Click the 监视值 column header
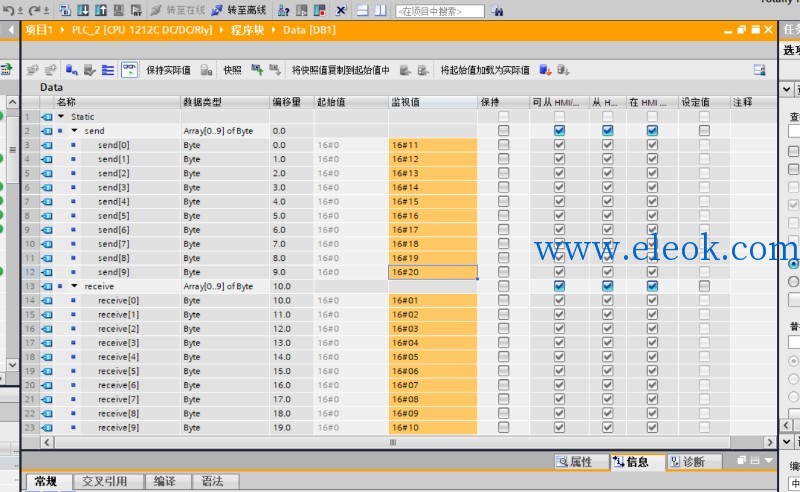This screenshot has width=800, height=492. (x=433, y=102)
